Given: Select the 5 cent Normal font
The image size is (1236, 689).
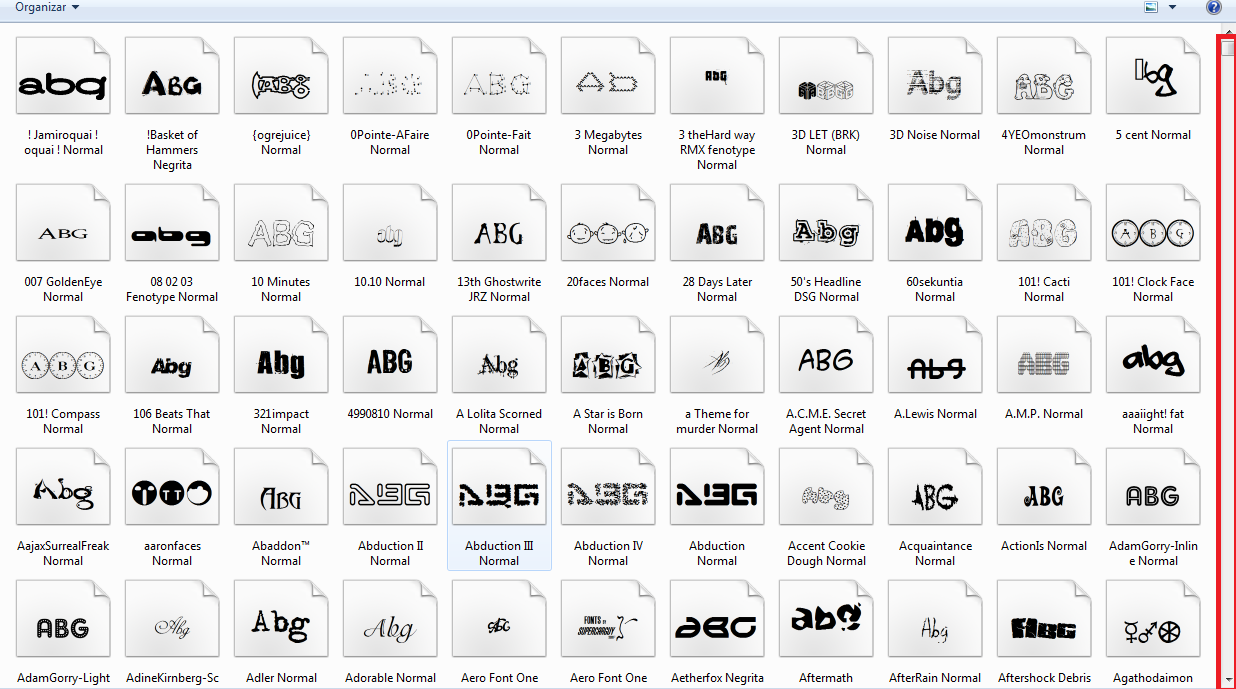Looking at the screenshot, I should (1153, 86).
